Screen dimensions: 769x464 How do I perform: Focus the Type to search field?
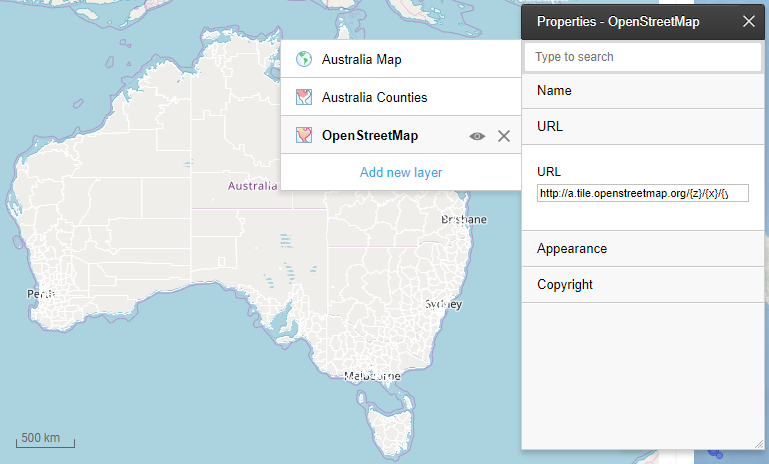(643, 57)
